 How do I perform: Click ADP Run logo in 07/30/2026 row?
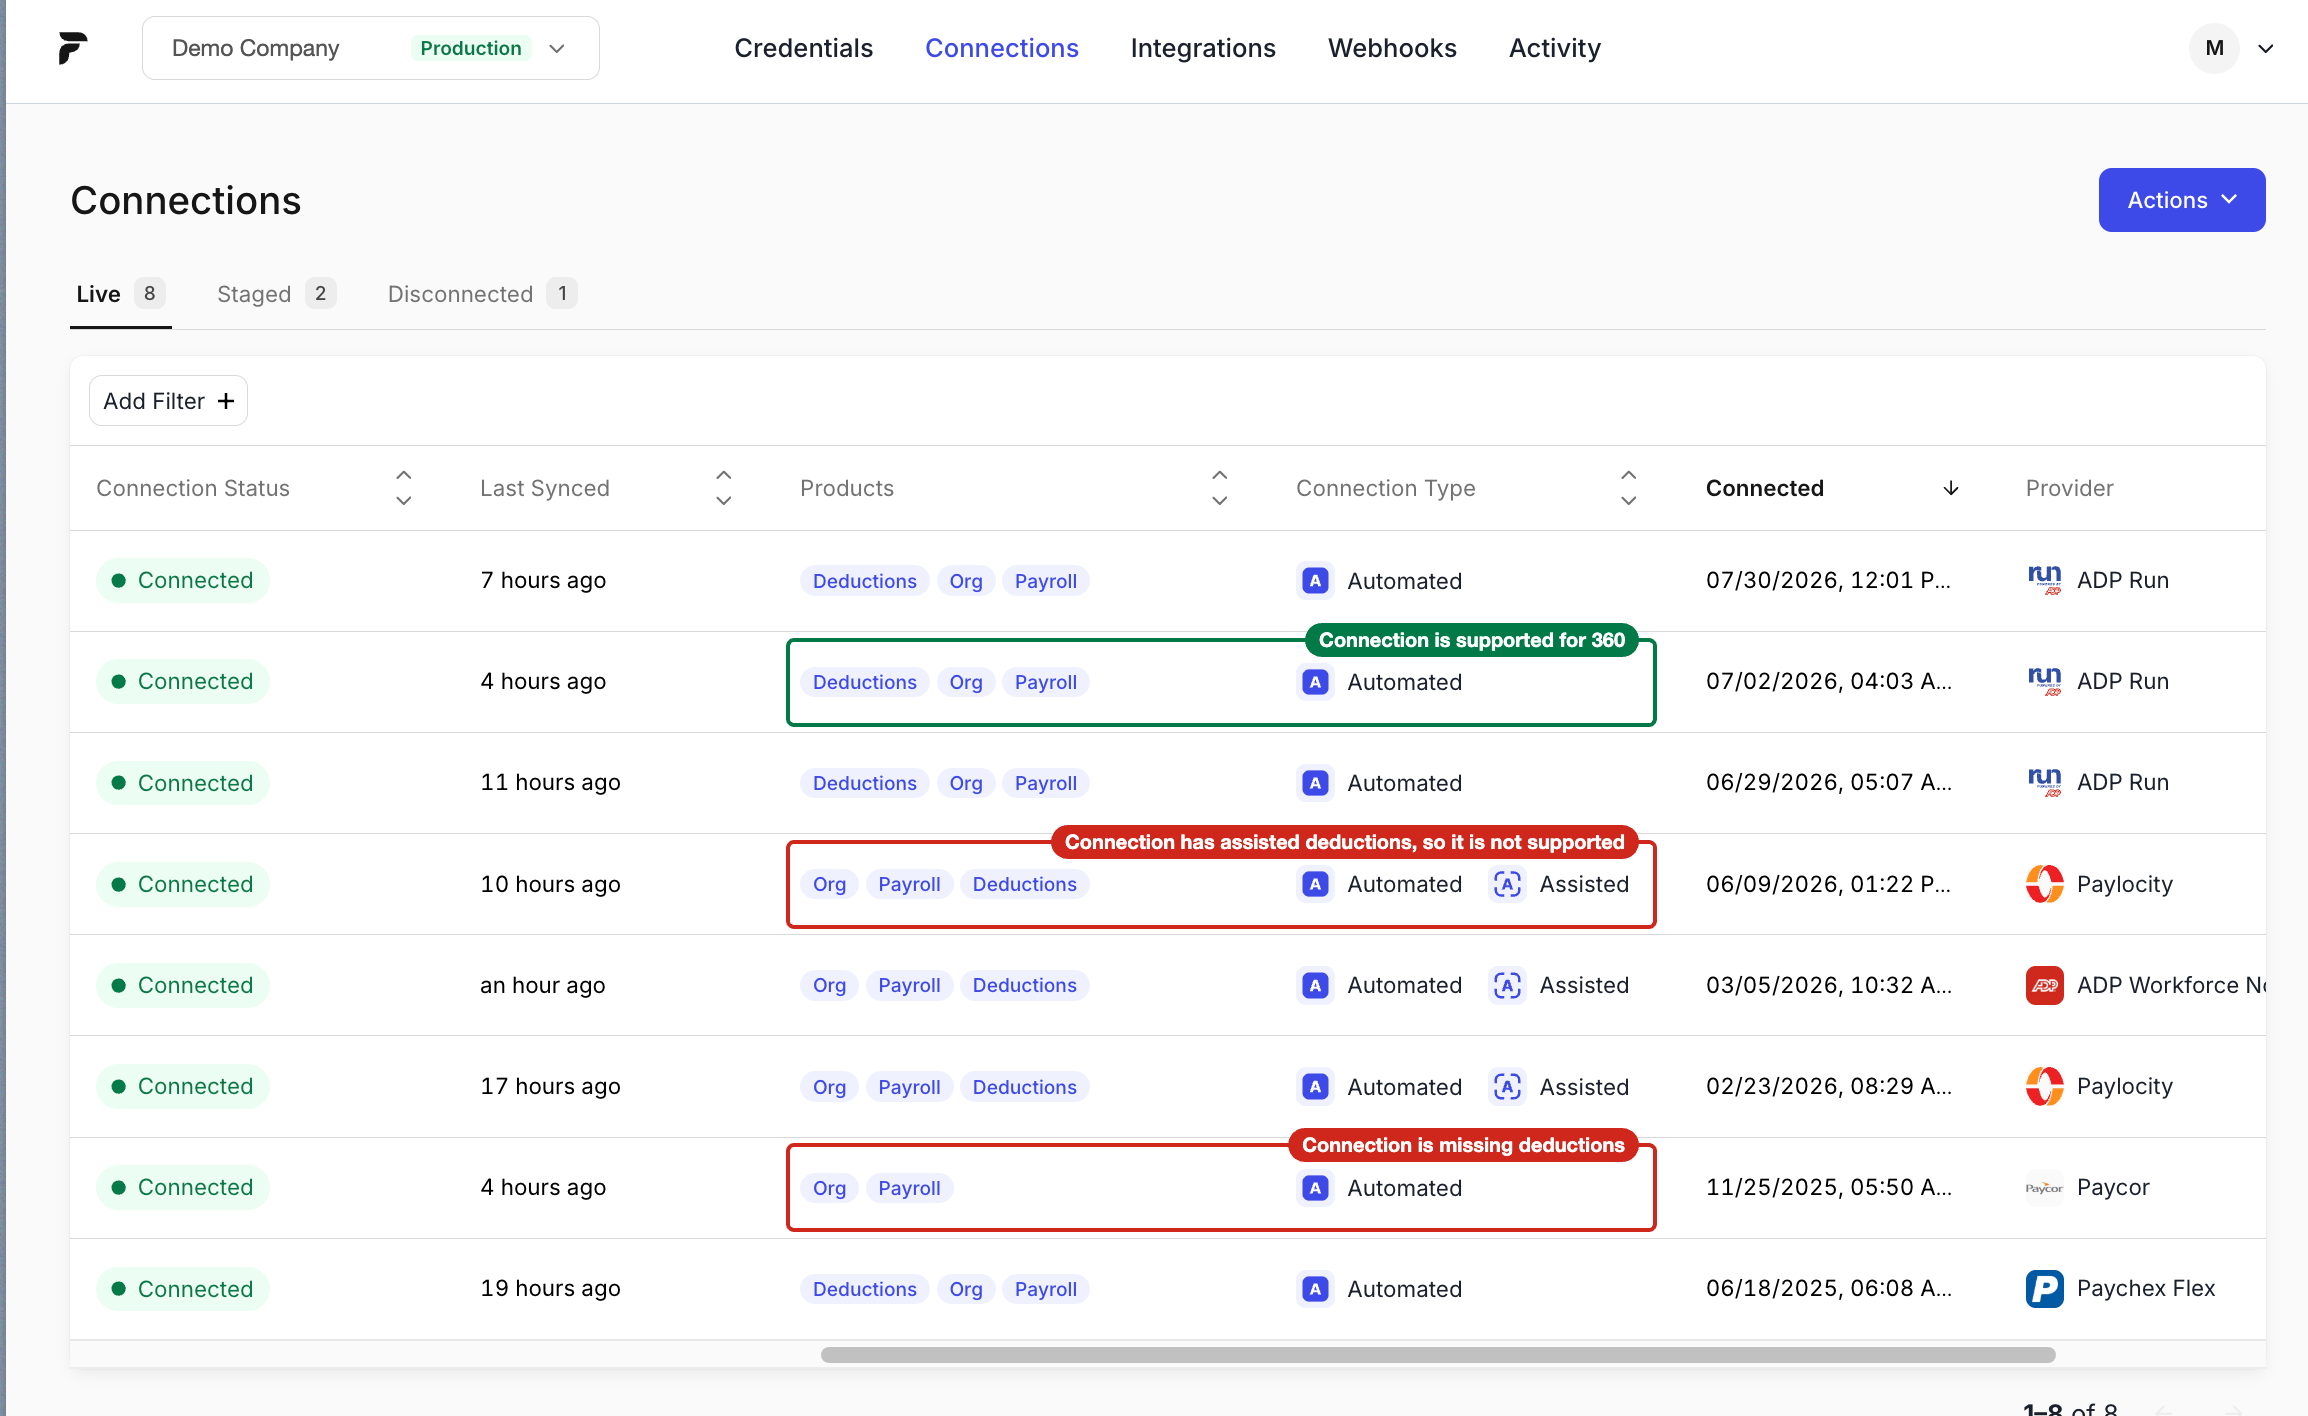pos(2045,580)
